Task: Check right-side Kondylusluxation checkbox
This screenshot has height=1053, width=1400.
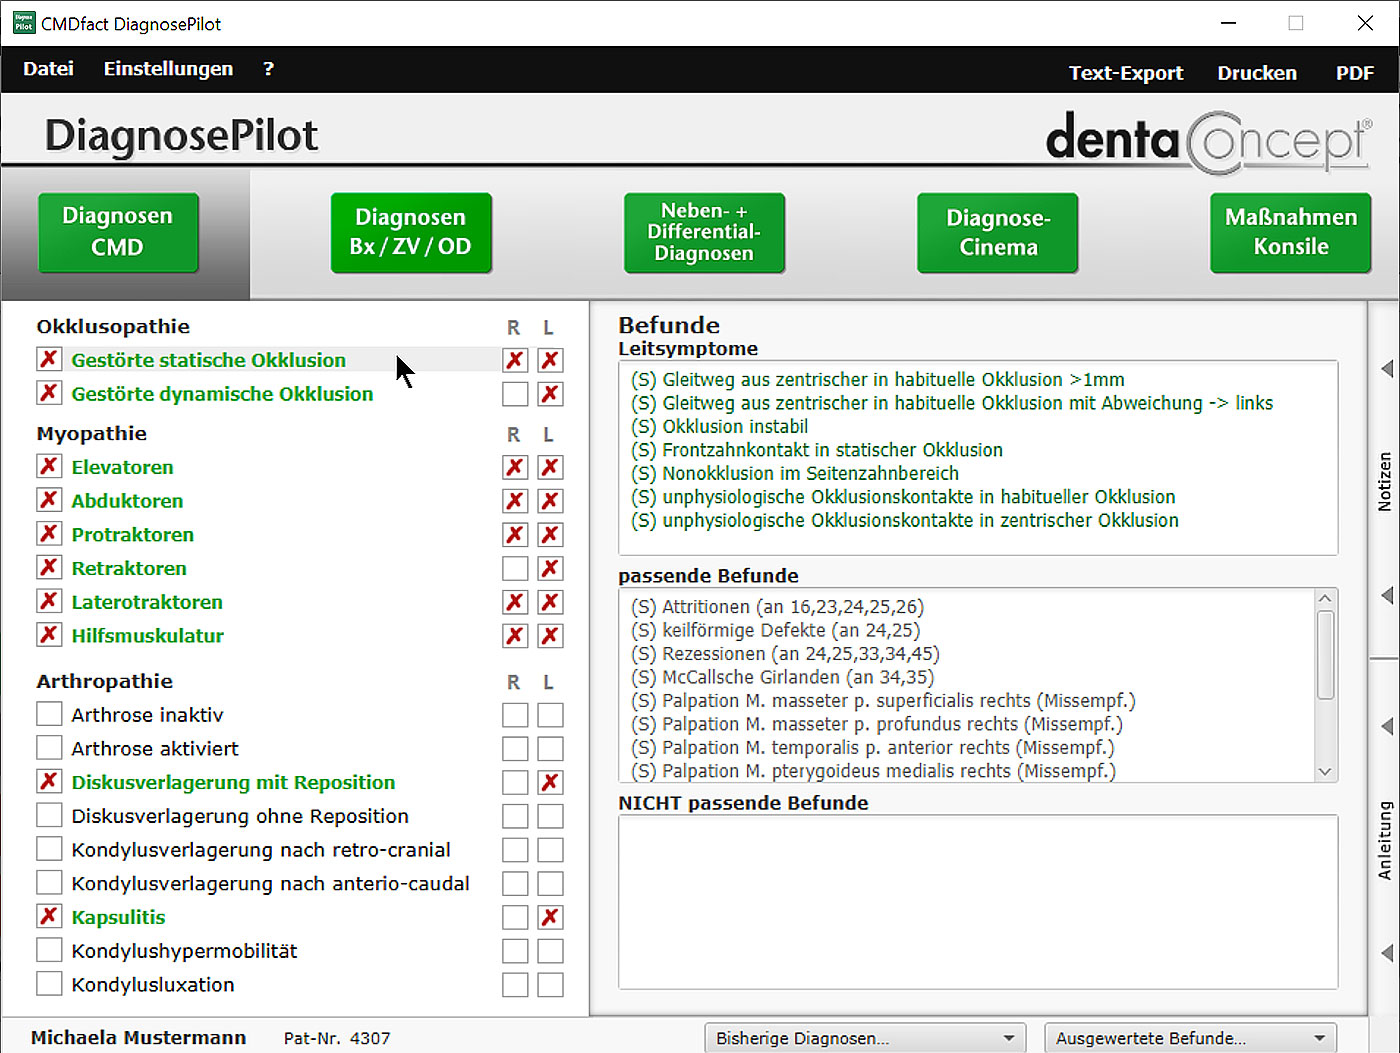Action: pos(515,985)
